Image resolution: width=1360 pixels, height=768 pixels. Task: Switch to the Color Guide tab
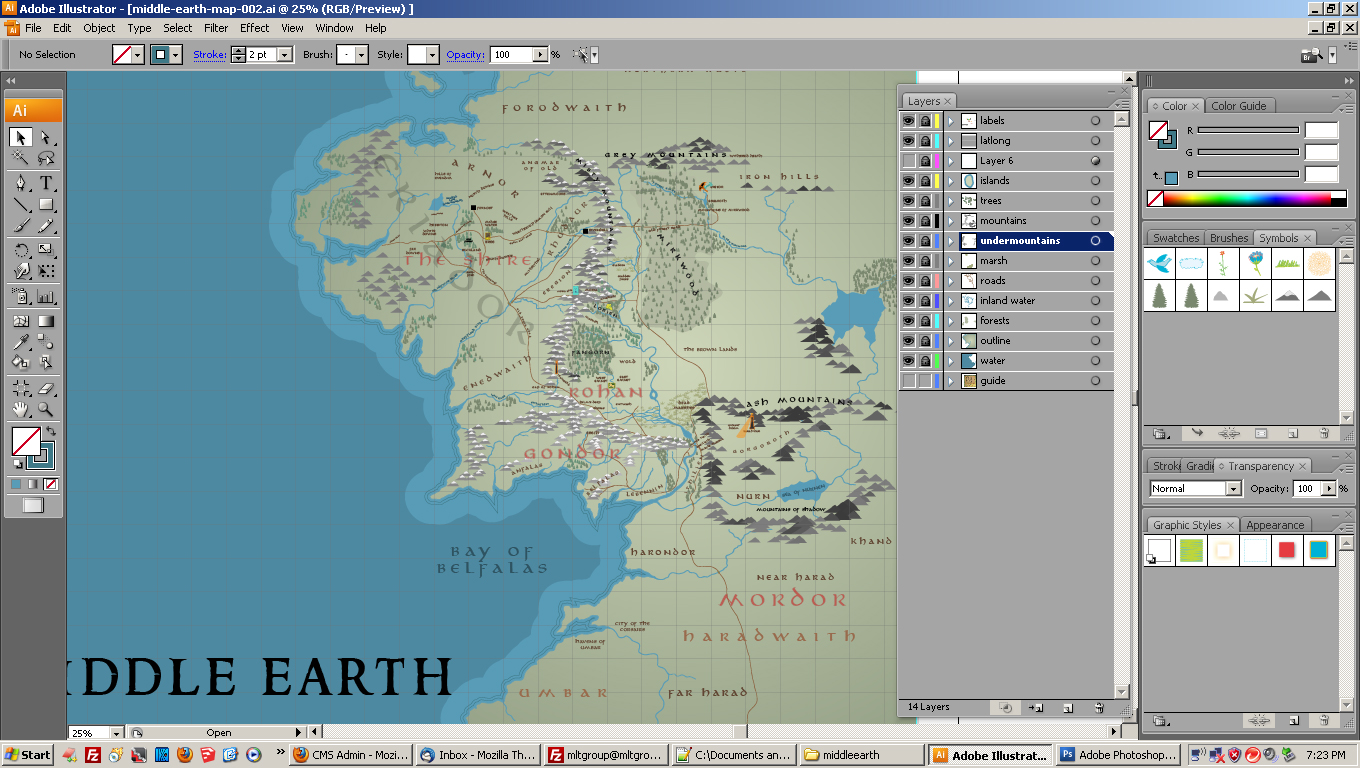click(x=1238, y=106)
